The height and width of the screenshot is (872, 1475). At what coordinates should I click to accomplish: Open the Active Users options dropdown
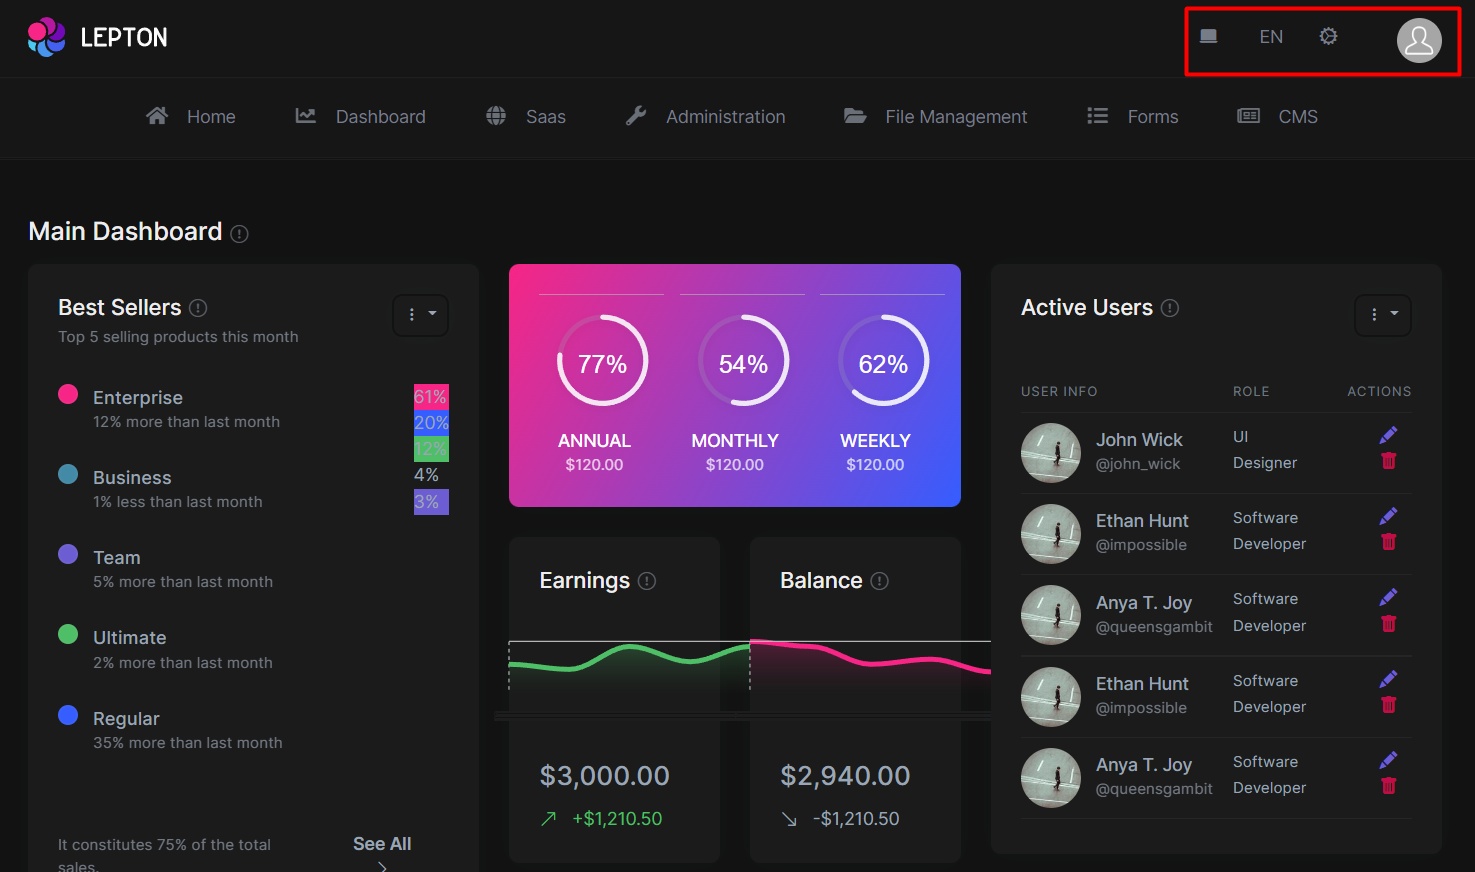(1383, 315)
